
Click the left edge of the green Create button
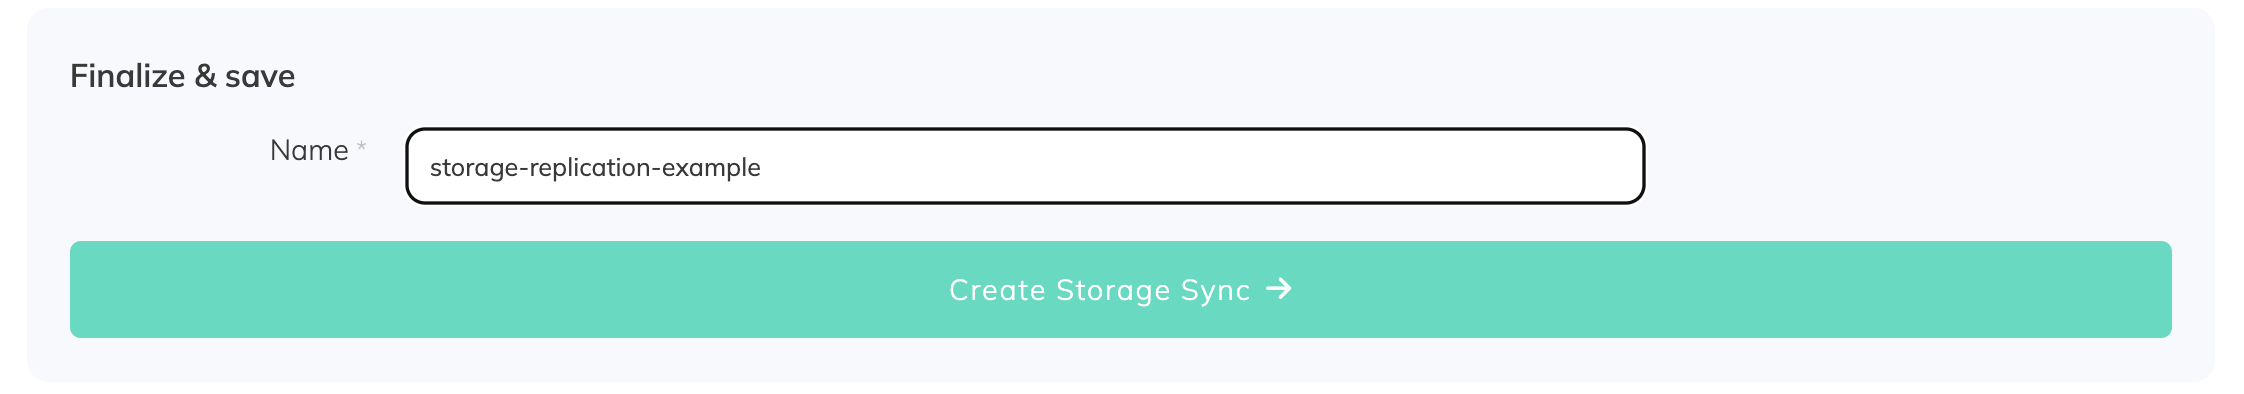point(78,289)
